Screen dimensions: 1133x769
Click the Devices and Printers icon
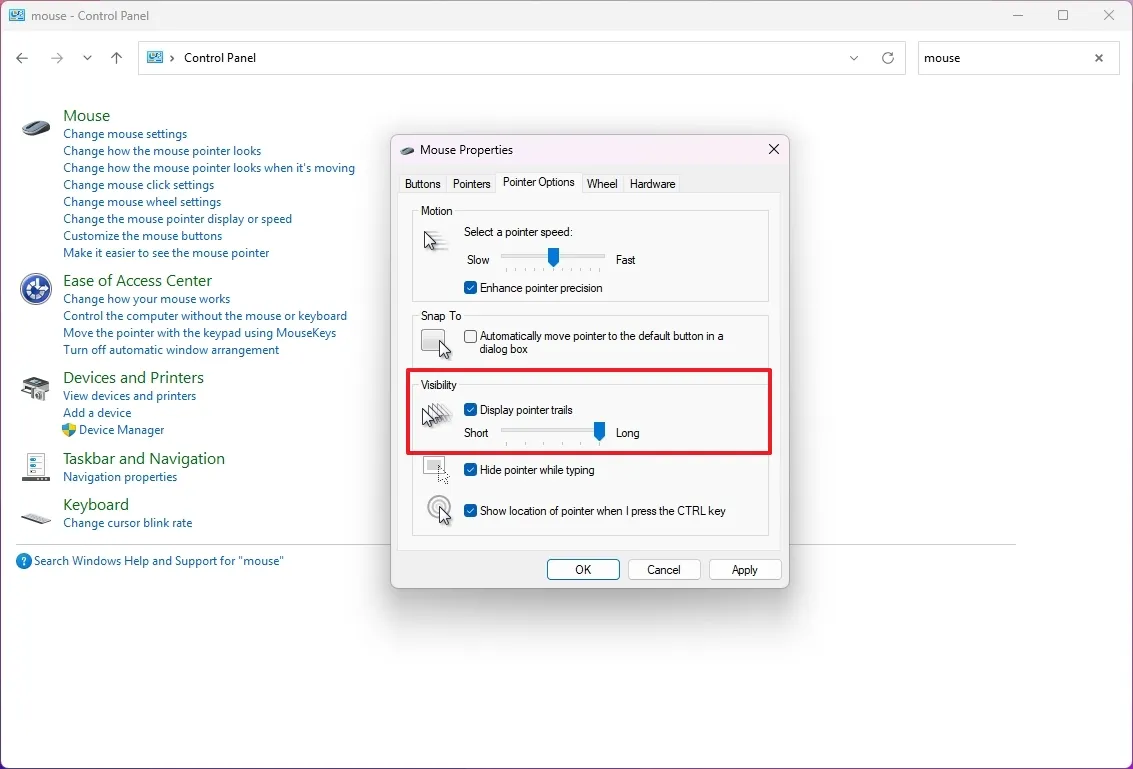[x=35, y=387]
